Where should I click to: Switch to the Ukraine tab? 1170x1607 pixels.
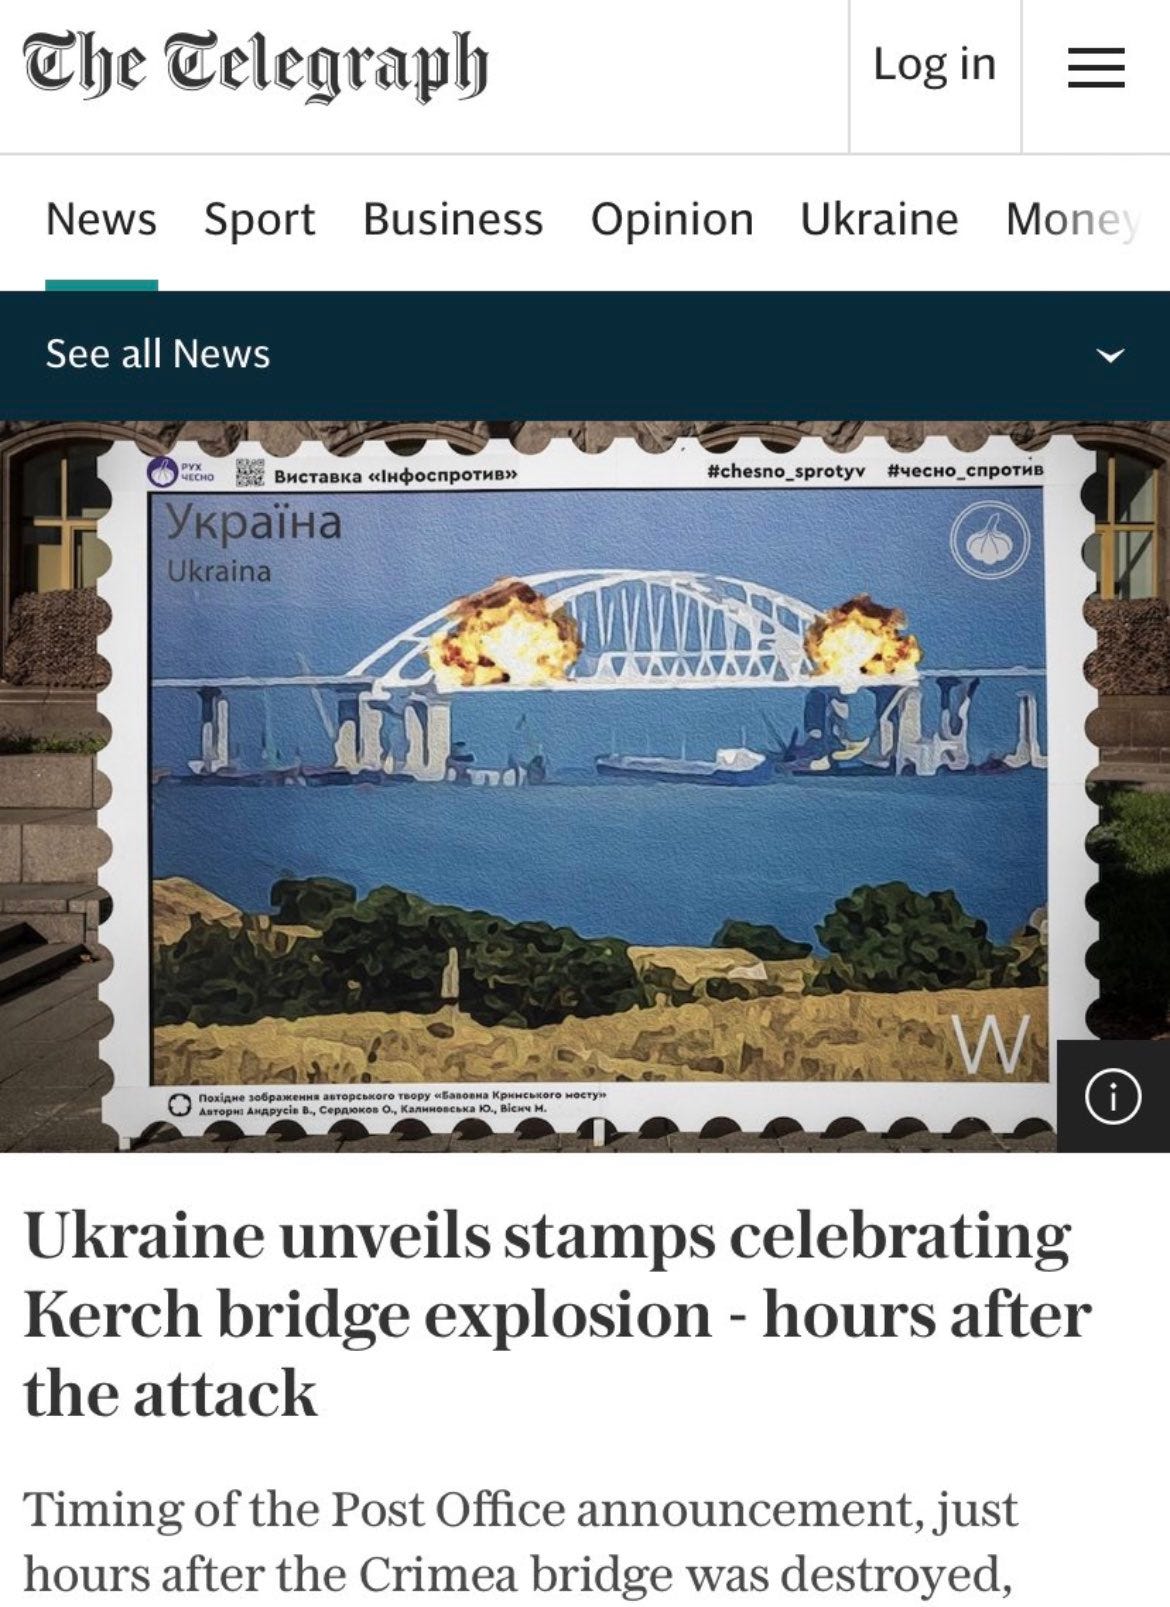click(879, 219)
